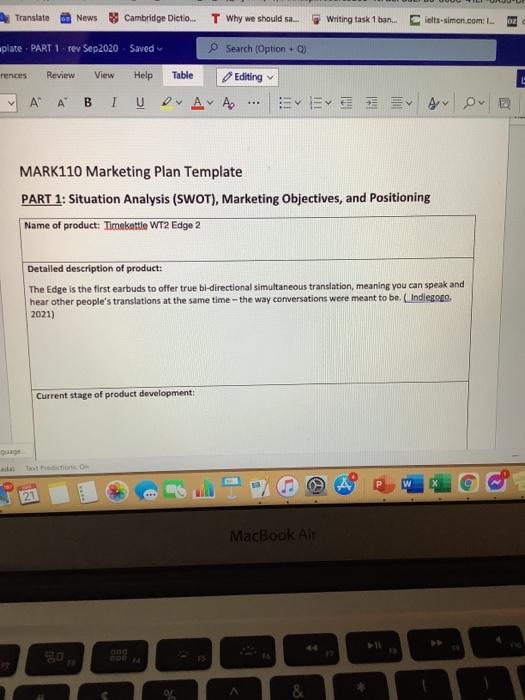Click in the Search (Option + Q) box
Viewport: 525px width, 700px height.
346,49
